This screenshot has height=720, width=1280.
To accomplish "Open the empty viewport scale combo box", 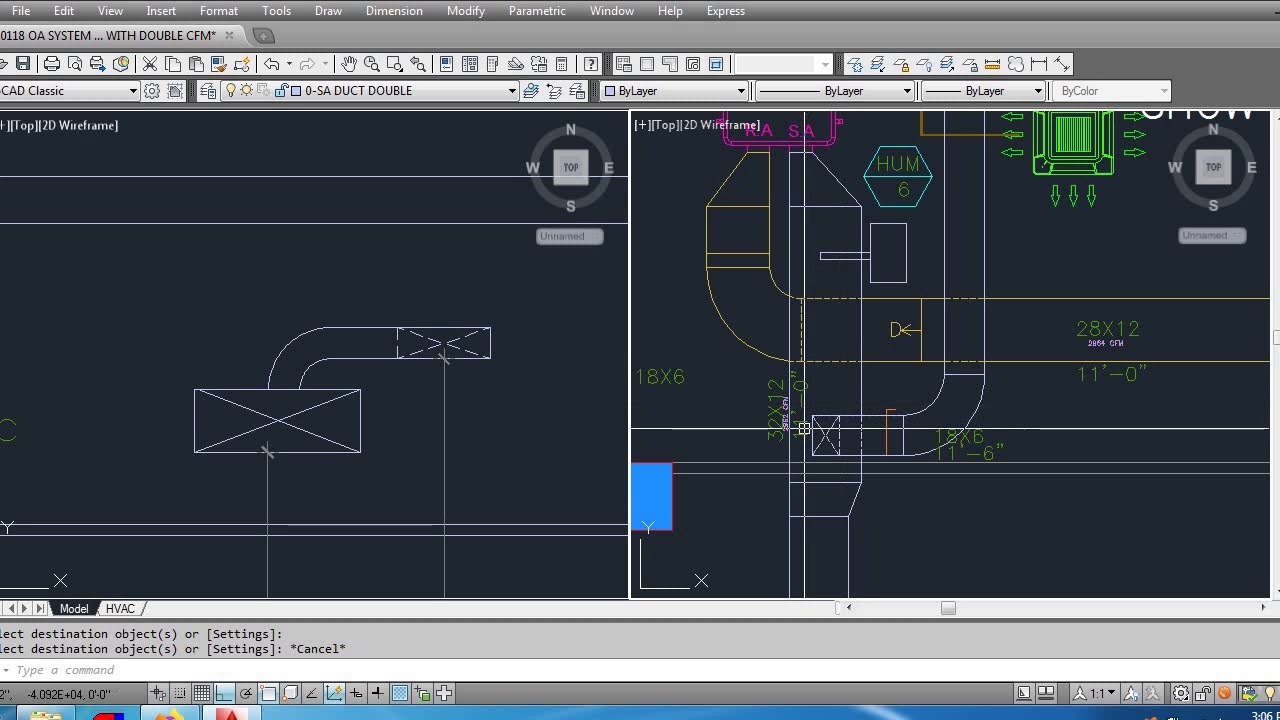I will click(783, 64).
